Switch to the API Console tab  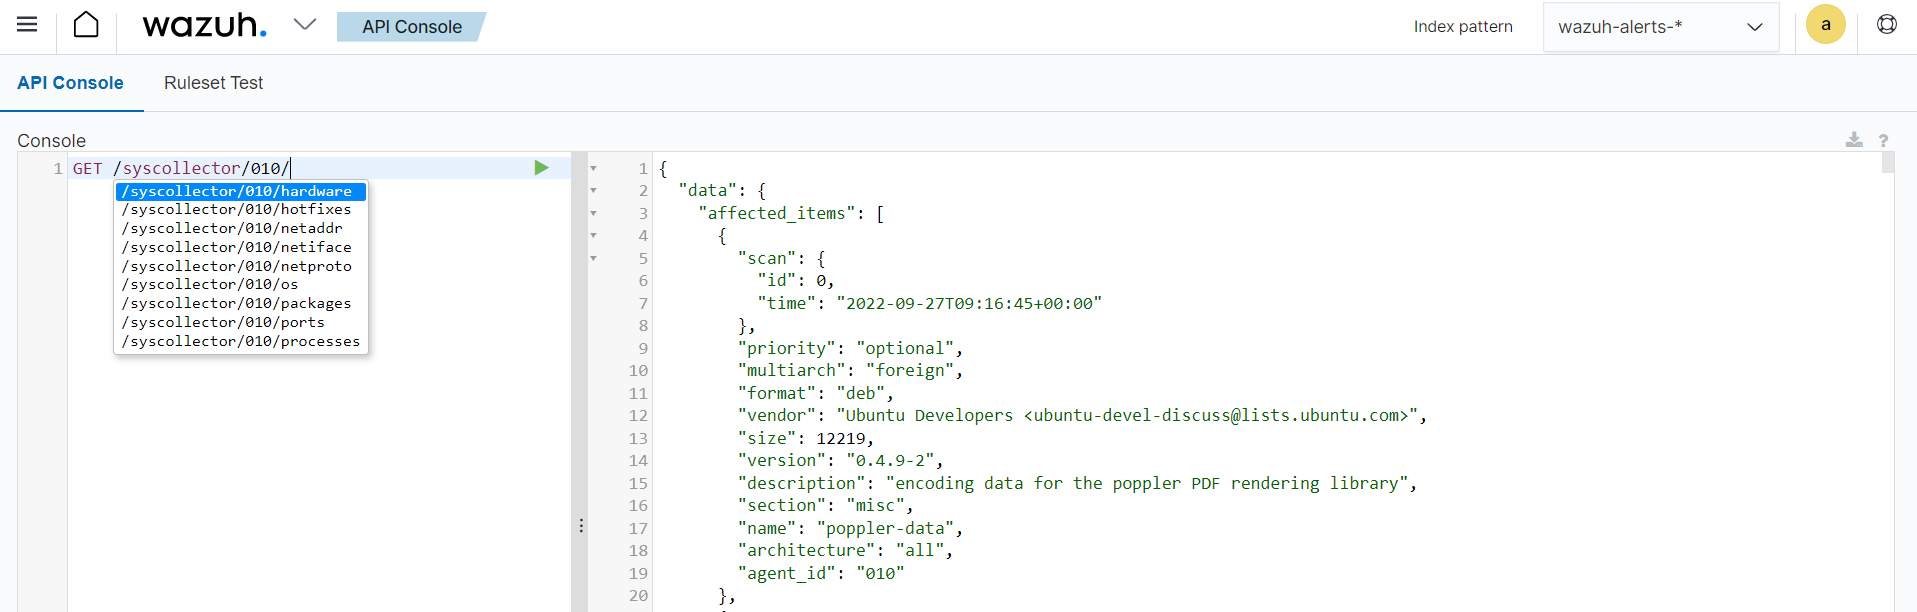click(x=70, y=83)
